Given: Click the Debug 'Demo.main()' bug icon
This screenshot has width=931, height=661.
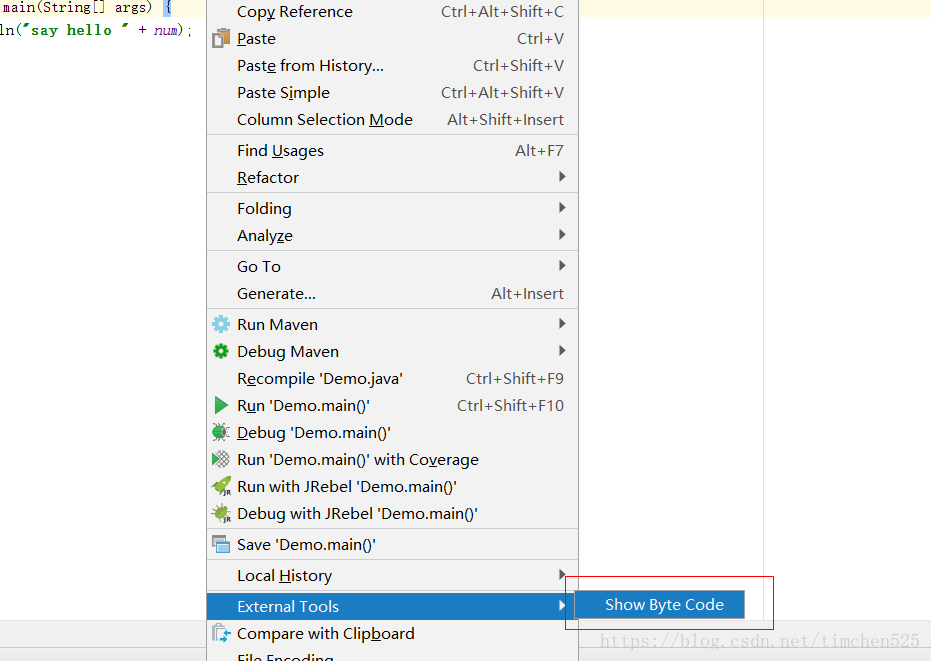Looking at the screenshot, I should pyautogui.click(x=221, y=432).
